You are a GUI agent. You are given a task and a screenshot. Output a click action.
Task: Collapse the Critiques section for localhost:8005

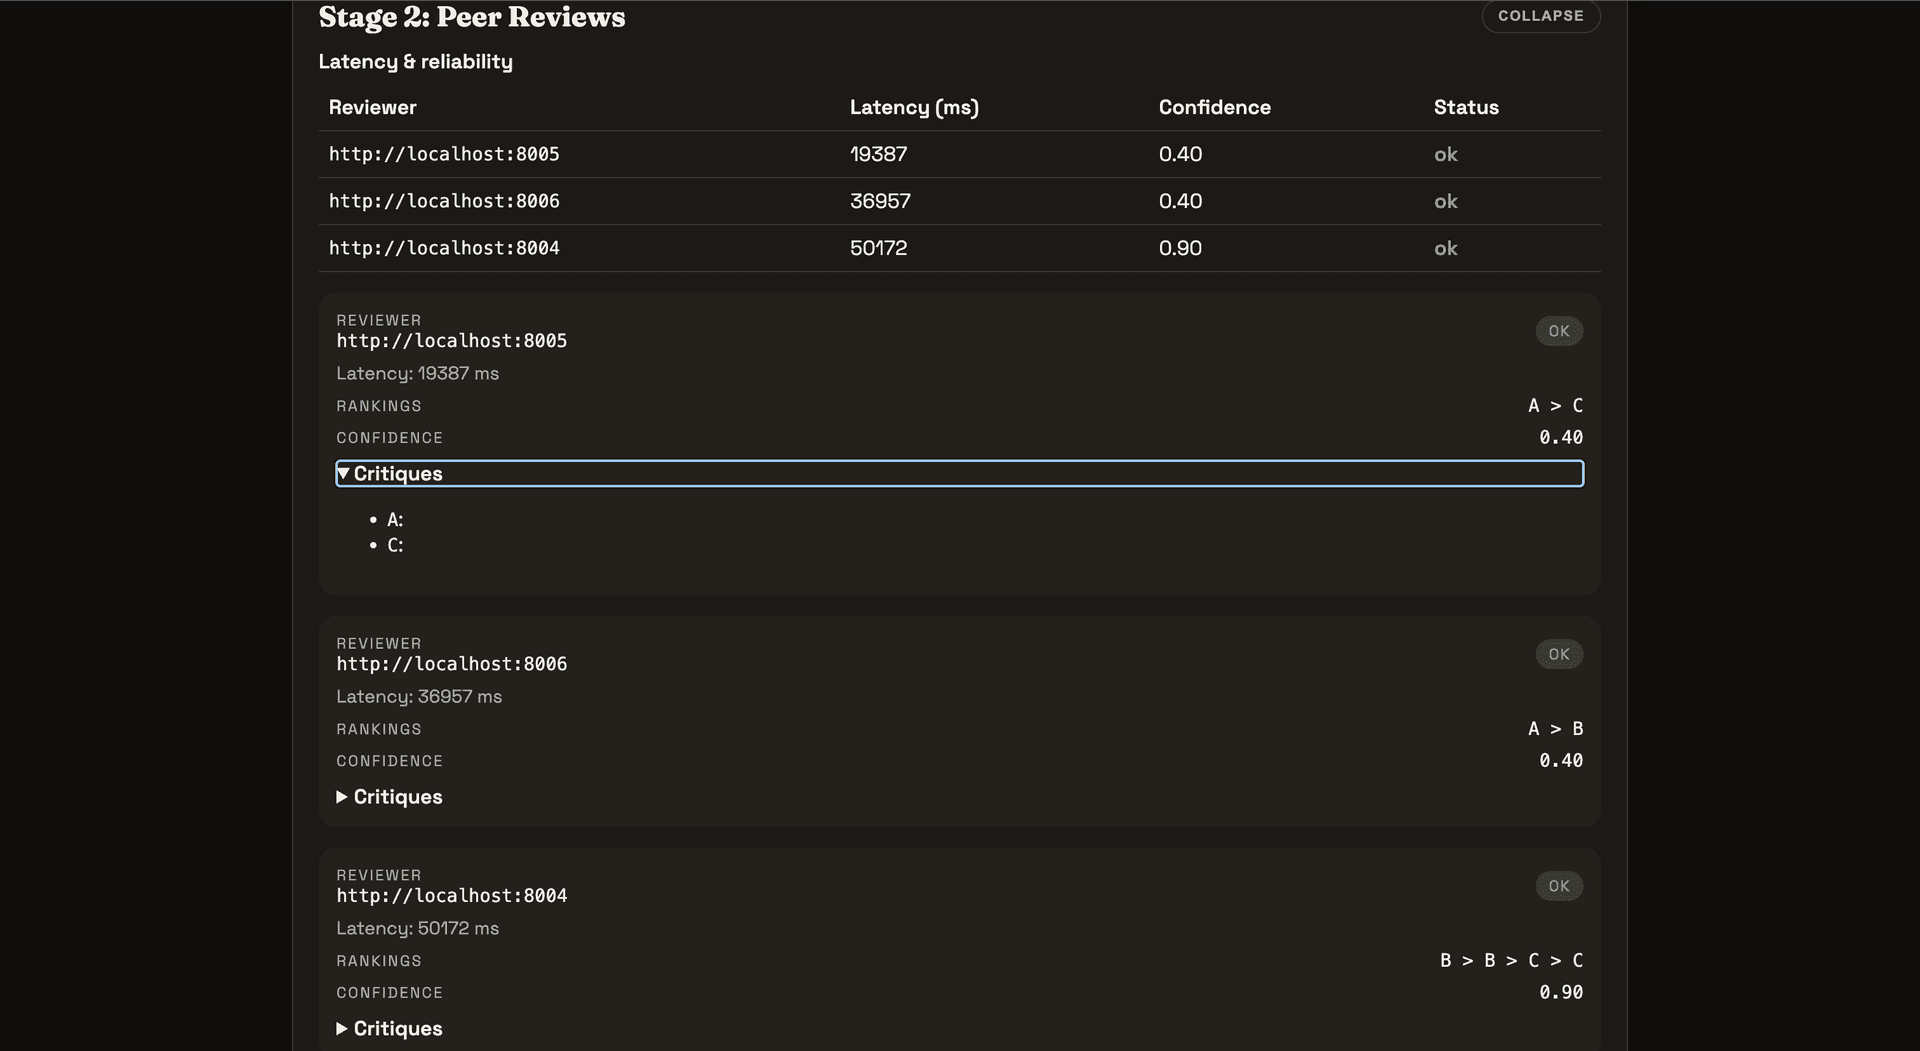pyautogui.click(x=397, y=474)
